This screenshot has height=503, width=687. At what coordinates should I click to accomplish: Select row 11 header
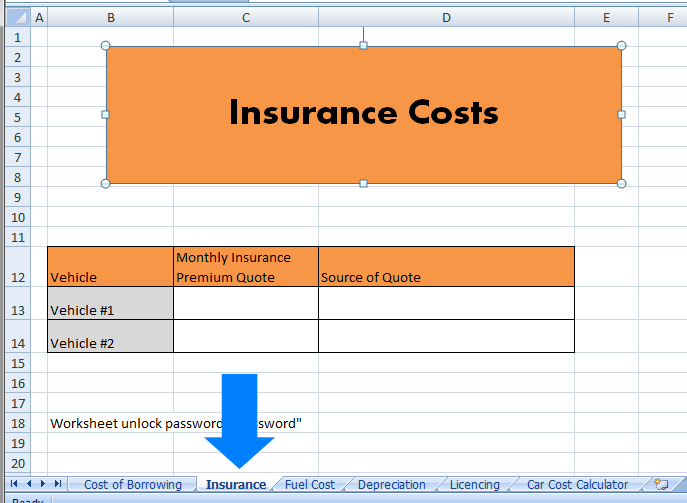click(x=18, y=237)
